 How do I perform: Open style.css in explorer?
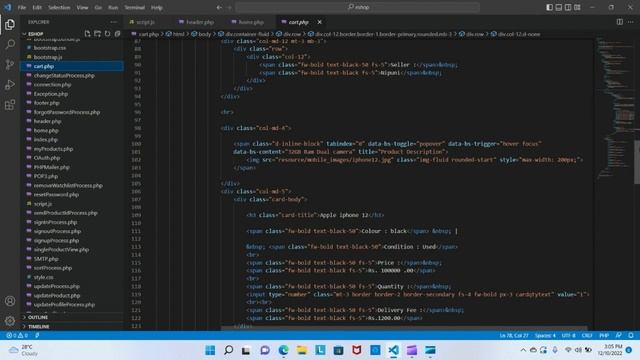point(72,277)
